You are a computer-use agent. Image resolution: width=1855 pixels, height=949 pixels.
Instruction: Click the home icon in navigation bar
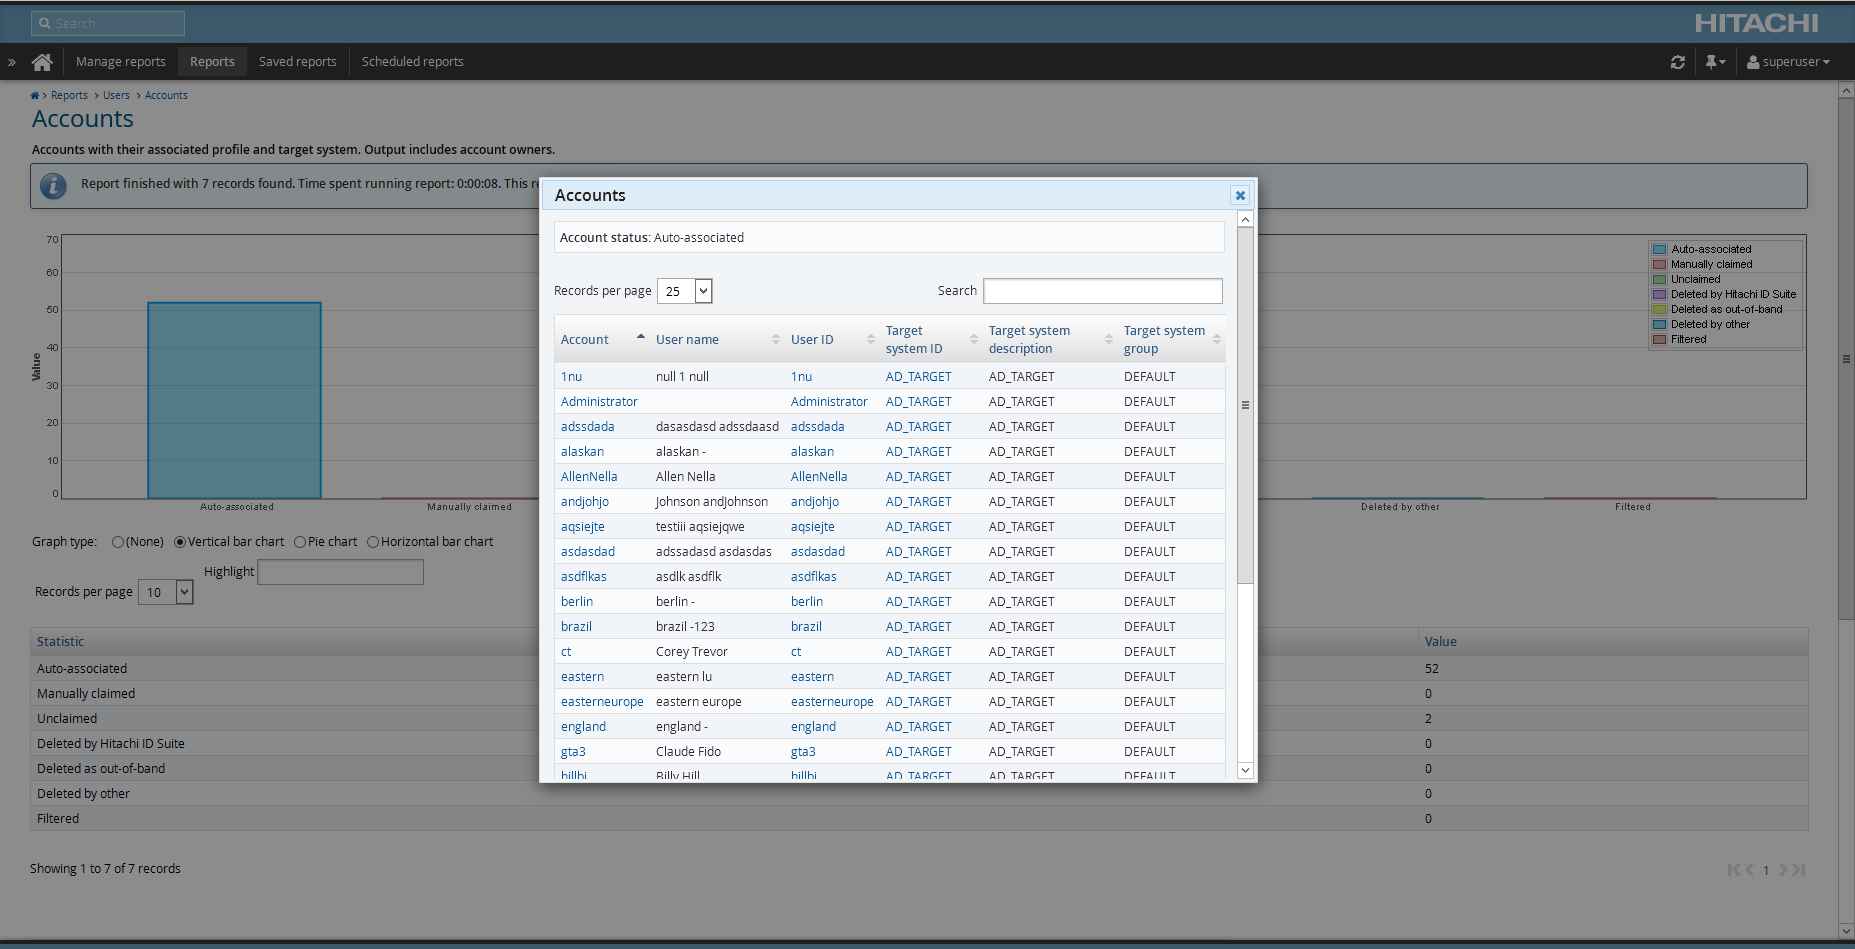[x=42, y=62]
